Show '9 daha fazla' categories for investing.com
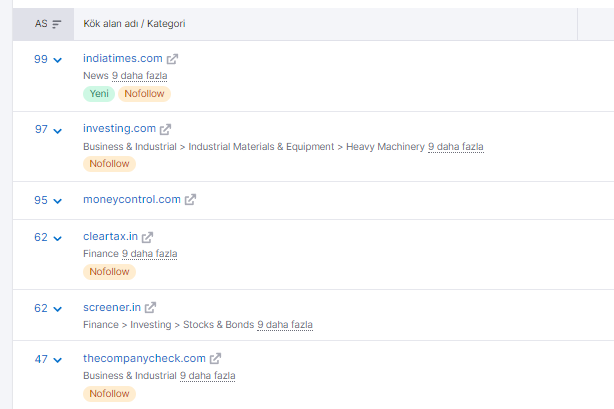Image resolution: width=614 pixels, height=409 pixels. click(x=456, y=147)
